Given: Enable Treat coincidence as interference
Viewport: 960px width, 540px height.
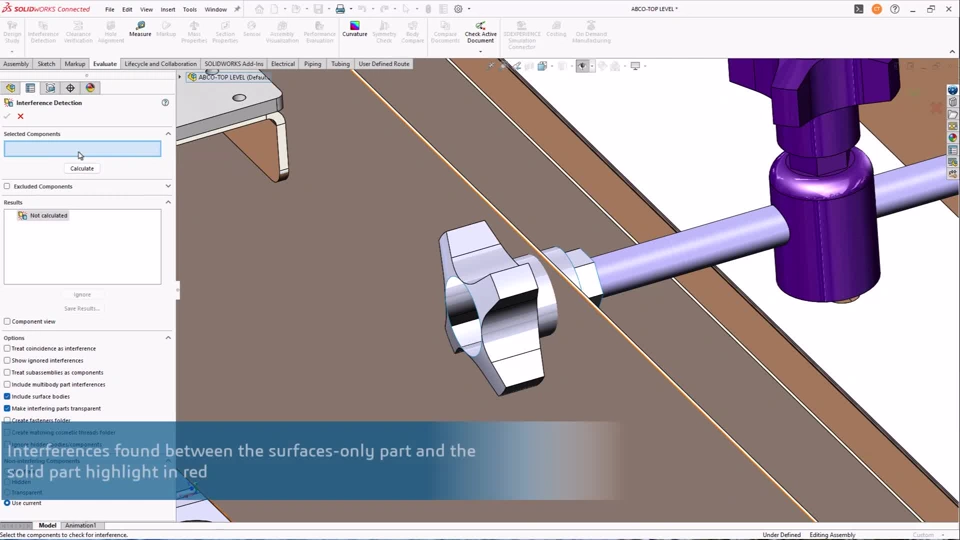Looking at the screenshot, I should click(x=7, y=349).
